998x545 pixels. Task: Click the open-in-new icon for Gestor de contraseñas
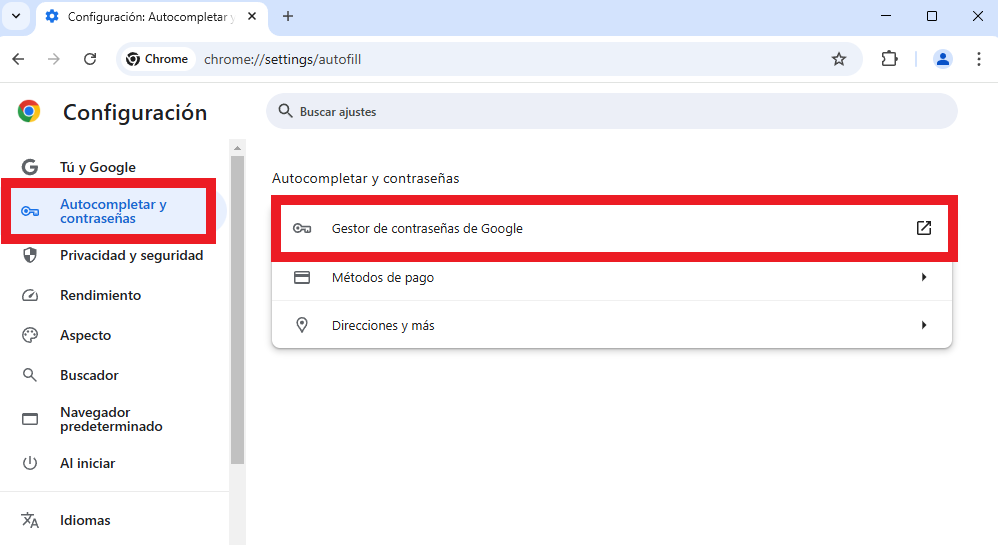[924, 228]
